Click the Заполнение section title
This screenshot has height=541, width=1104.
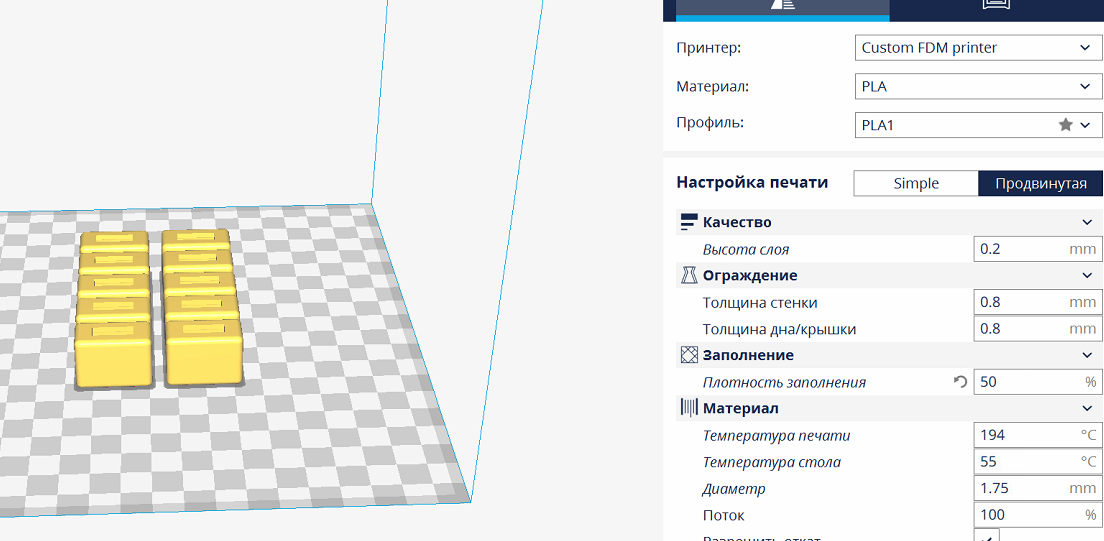pos(748,355)
